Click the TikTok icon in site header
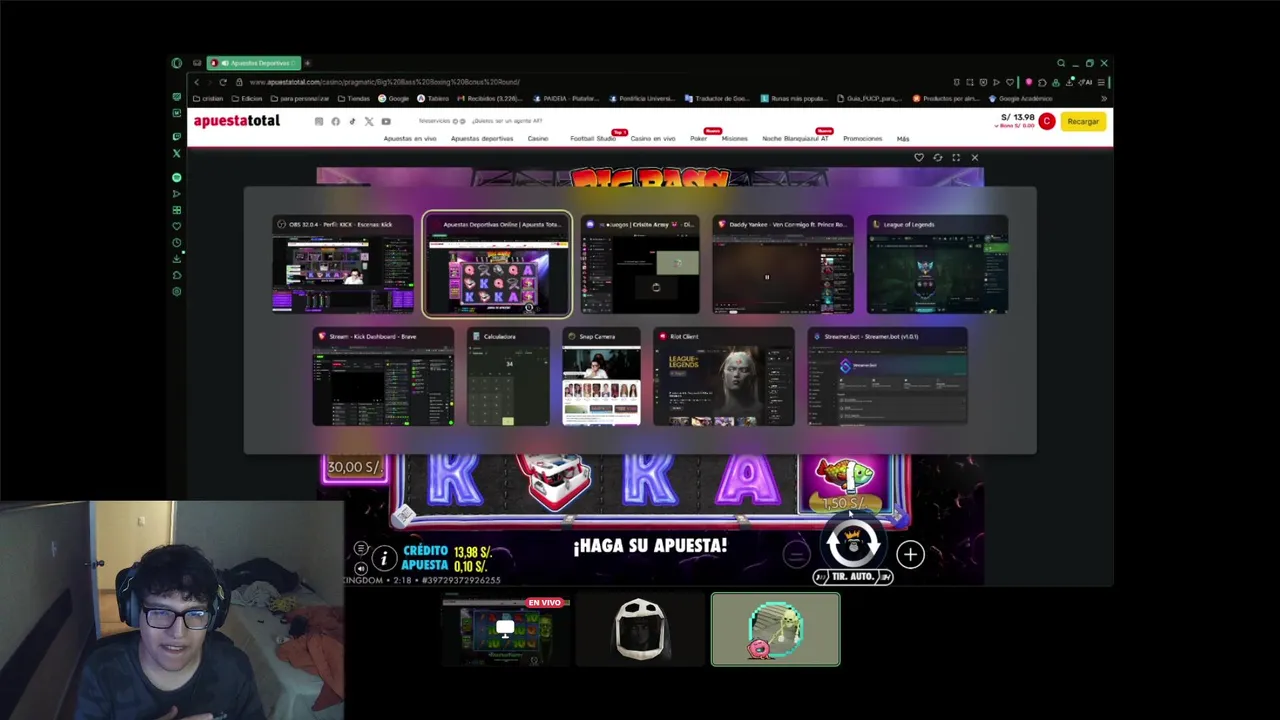This screenshot has height=720, width=1280. point(352,121)
